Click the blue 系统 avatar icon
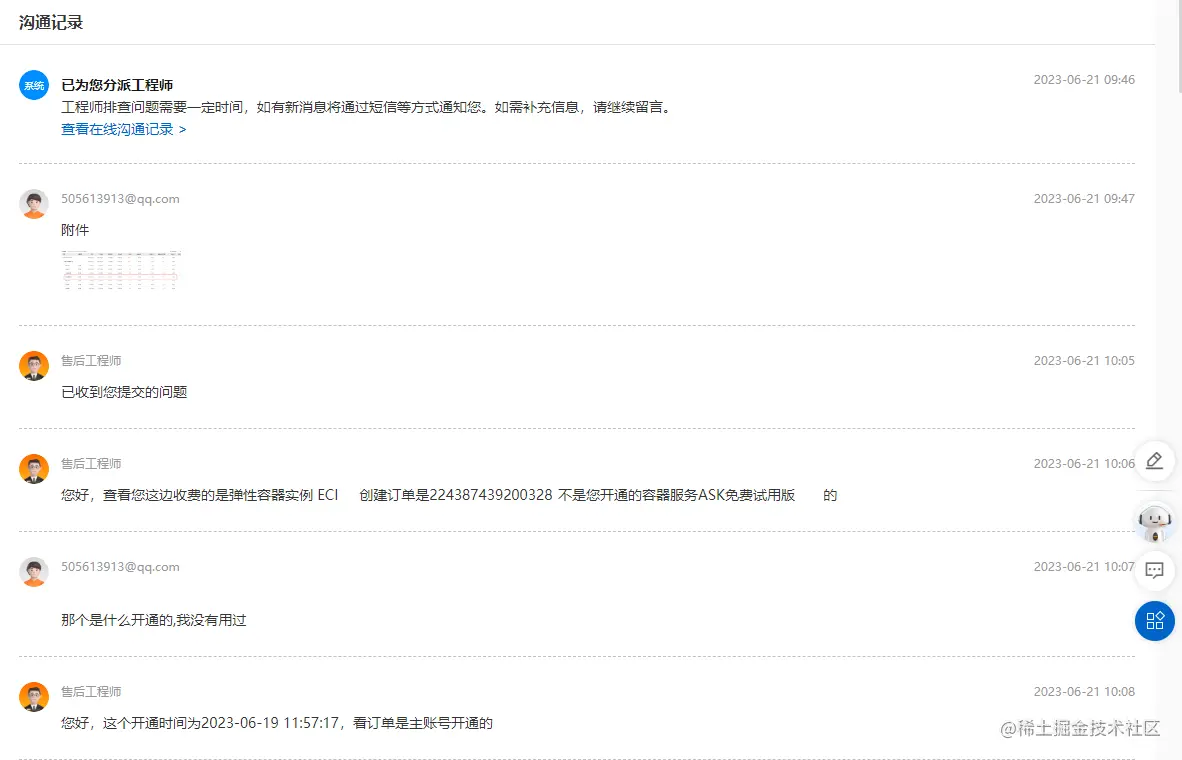The height and width of the screenshot is (760, 1182). click(x=34, y=85)
